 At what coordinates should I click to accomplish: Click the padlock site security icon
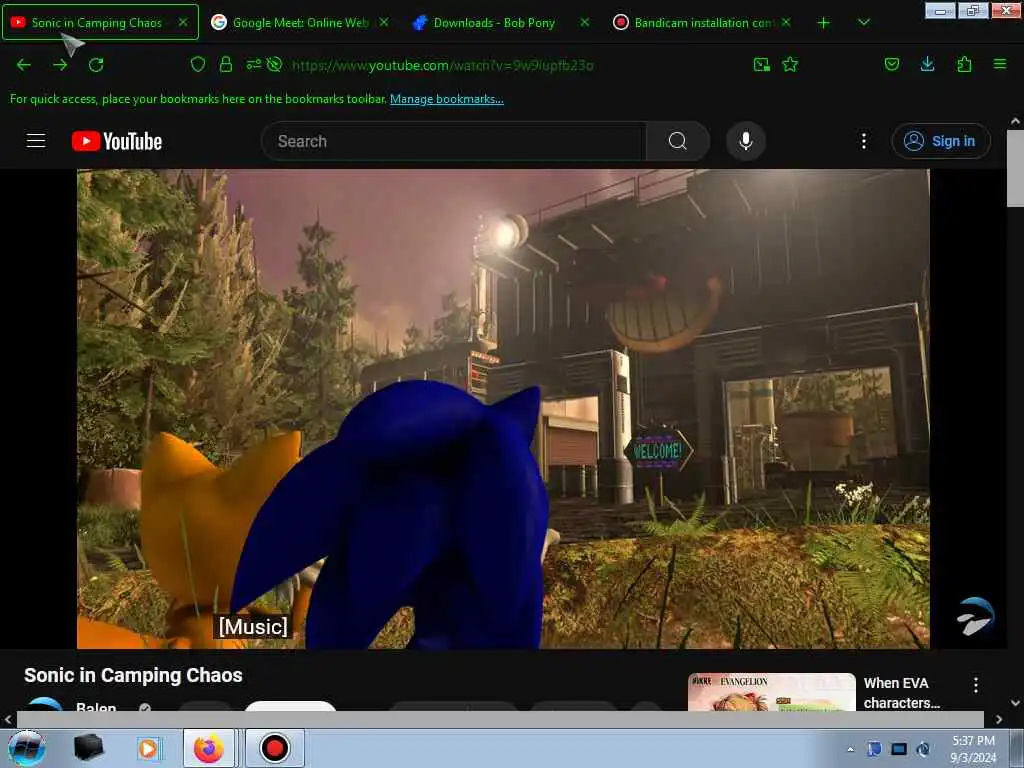click(x=226, y=64)
